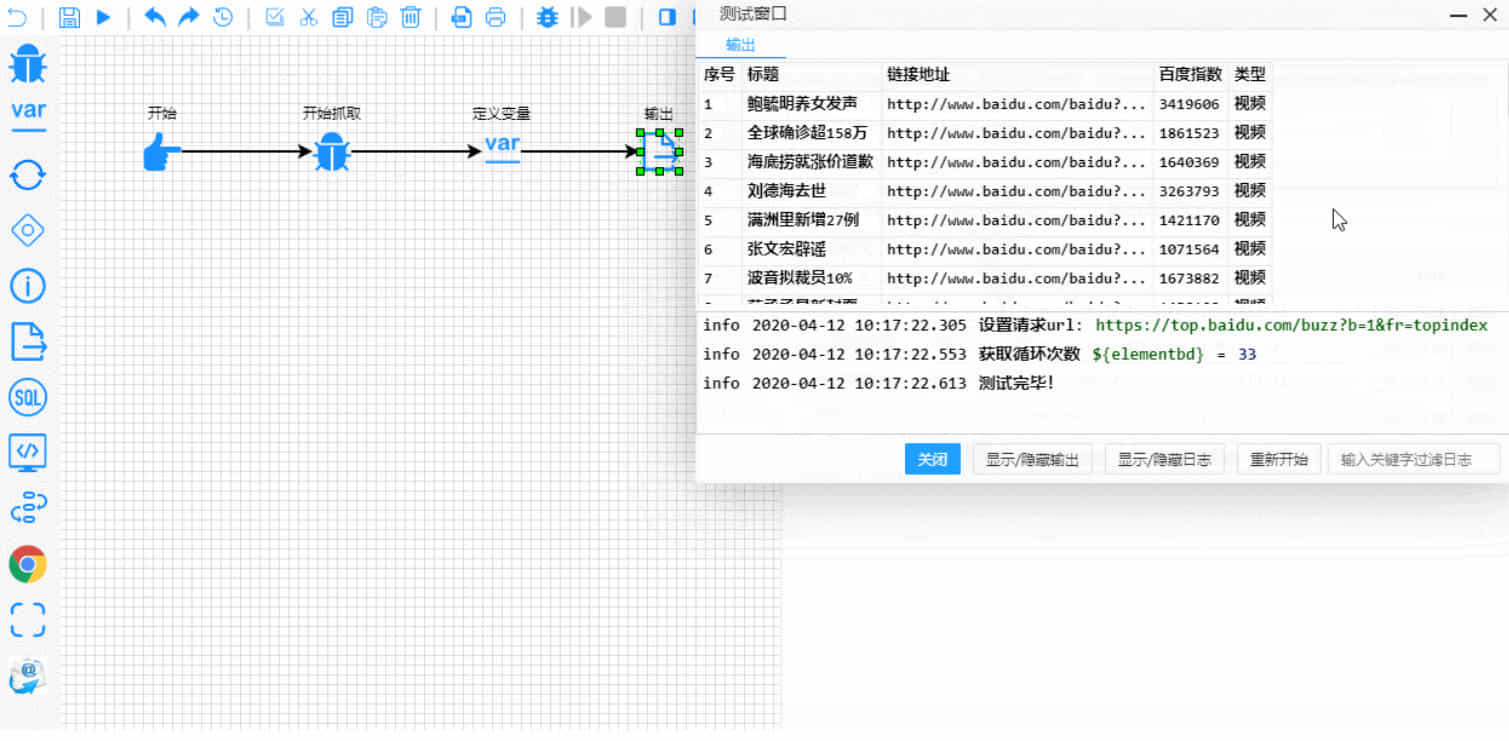Click 显示/隐藏日志 button
Viewport: 1509px width, 741px height.
(1164, 460)
